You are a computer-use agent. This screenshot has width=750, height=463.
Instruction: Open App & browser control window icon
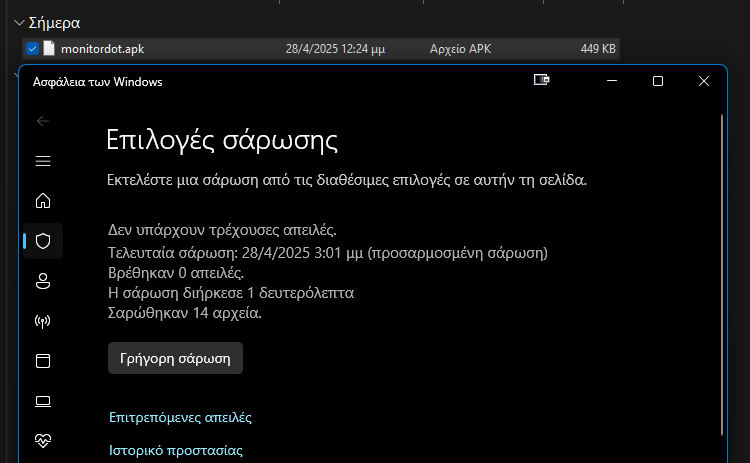(x=42, y=361)
